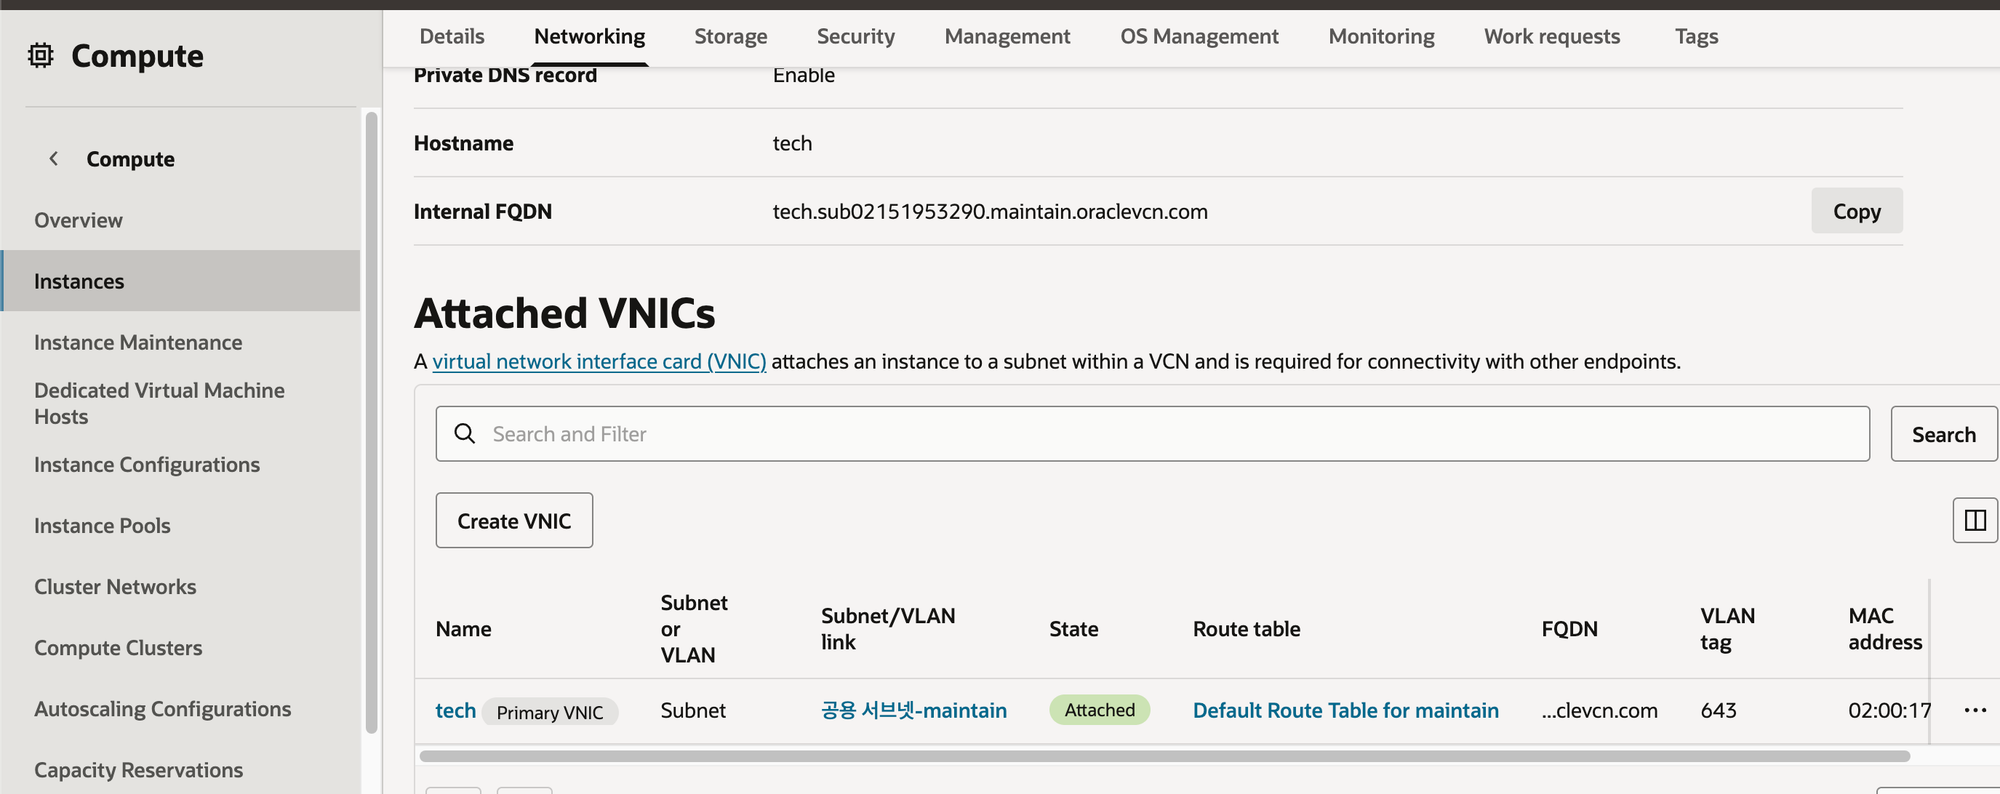
Task: Type in the Search and Filter field
Action: (1150, 434)
